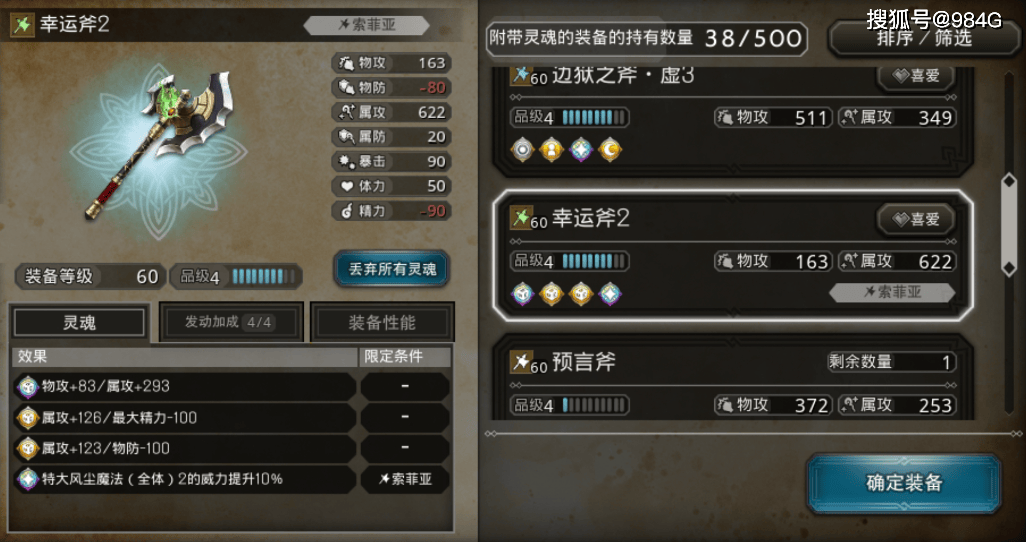Select the 预言斧 equipment card
This screenshot has width=1026, height=542.
coord(732,378)
